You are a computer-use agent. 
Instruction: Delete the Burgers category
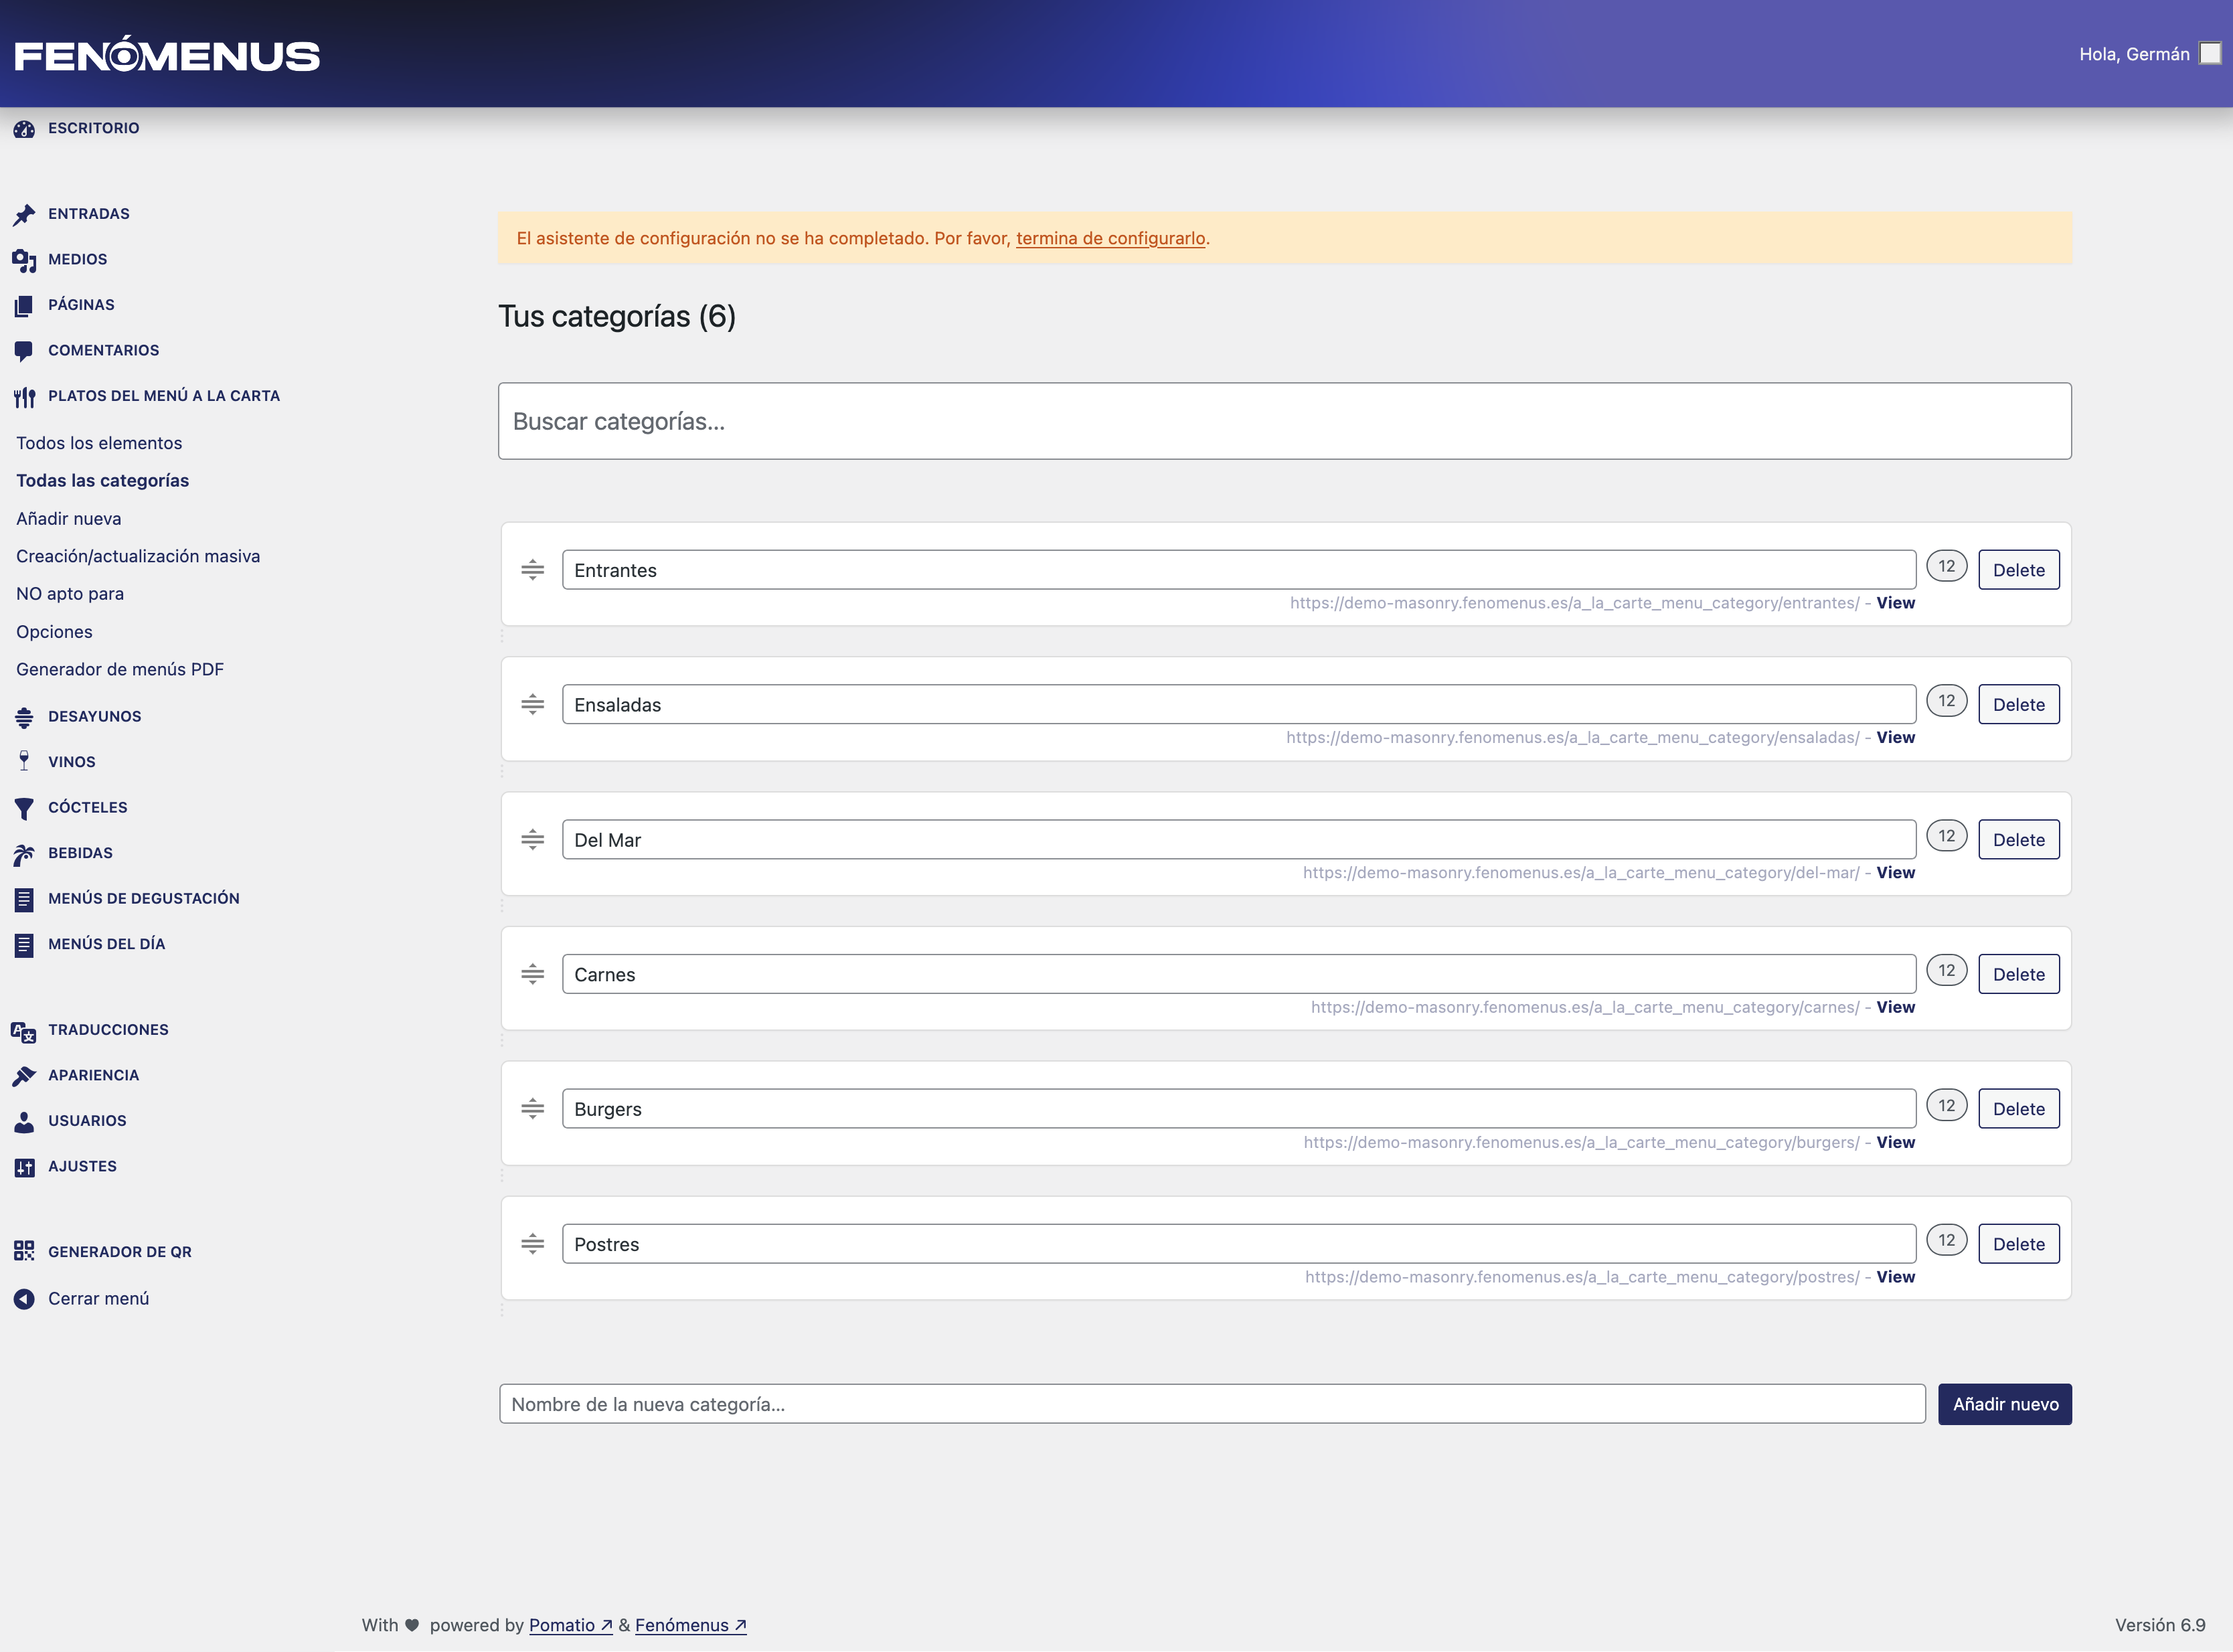coord(2018,1109)
